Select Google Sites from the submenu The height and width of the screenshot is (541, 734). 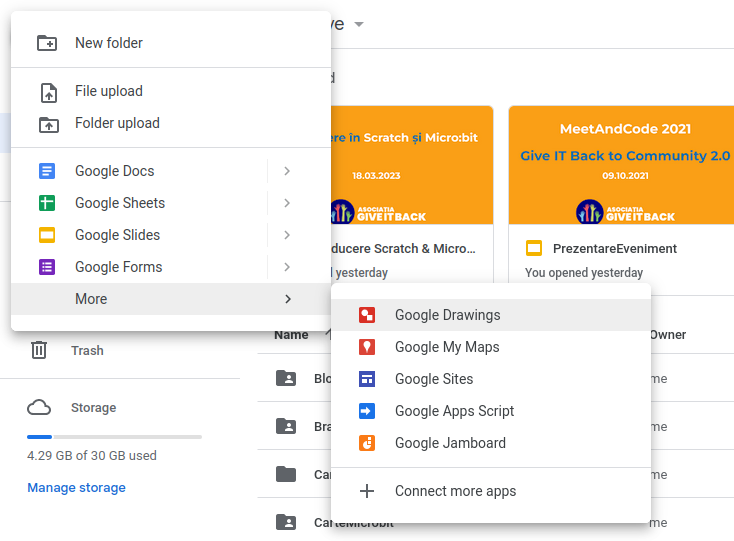pyautogui.click(x=434, y=379)
